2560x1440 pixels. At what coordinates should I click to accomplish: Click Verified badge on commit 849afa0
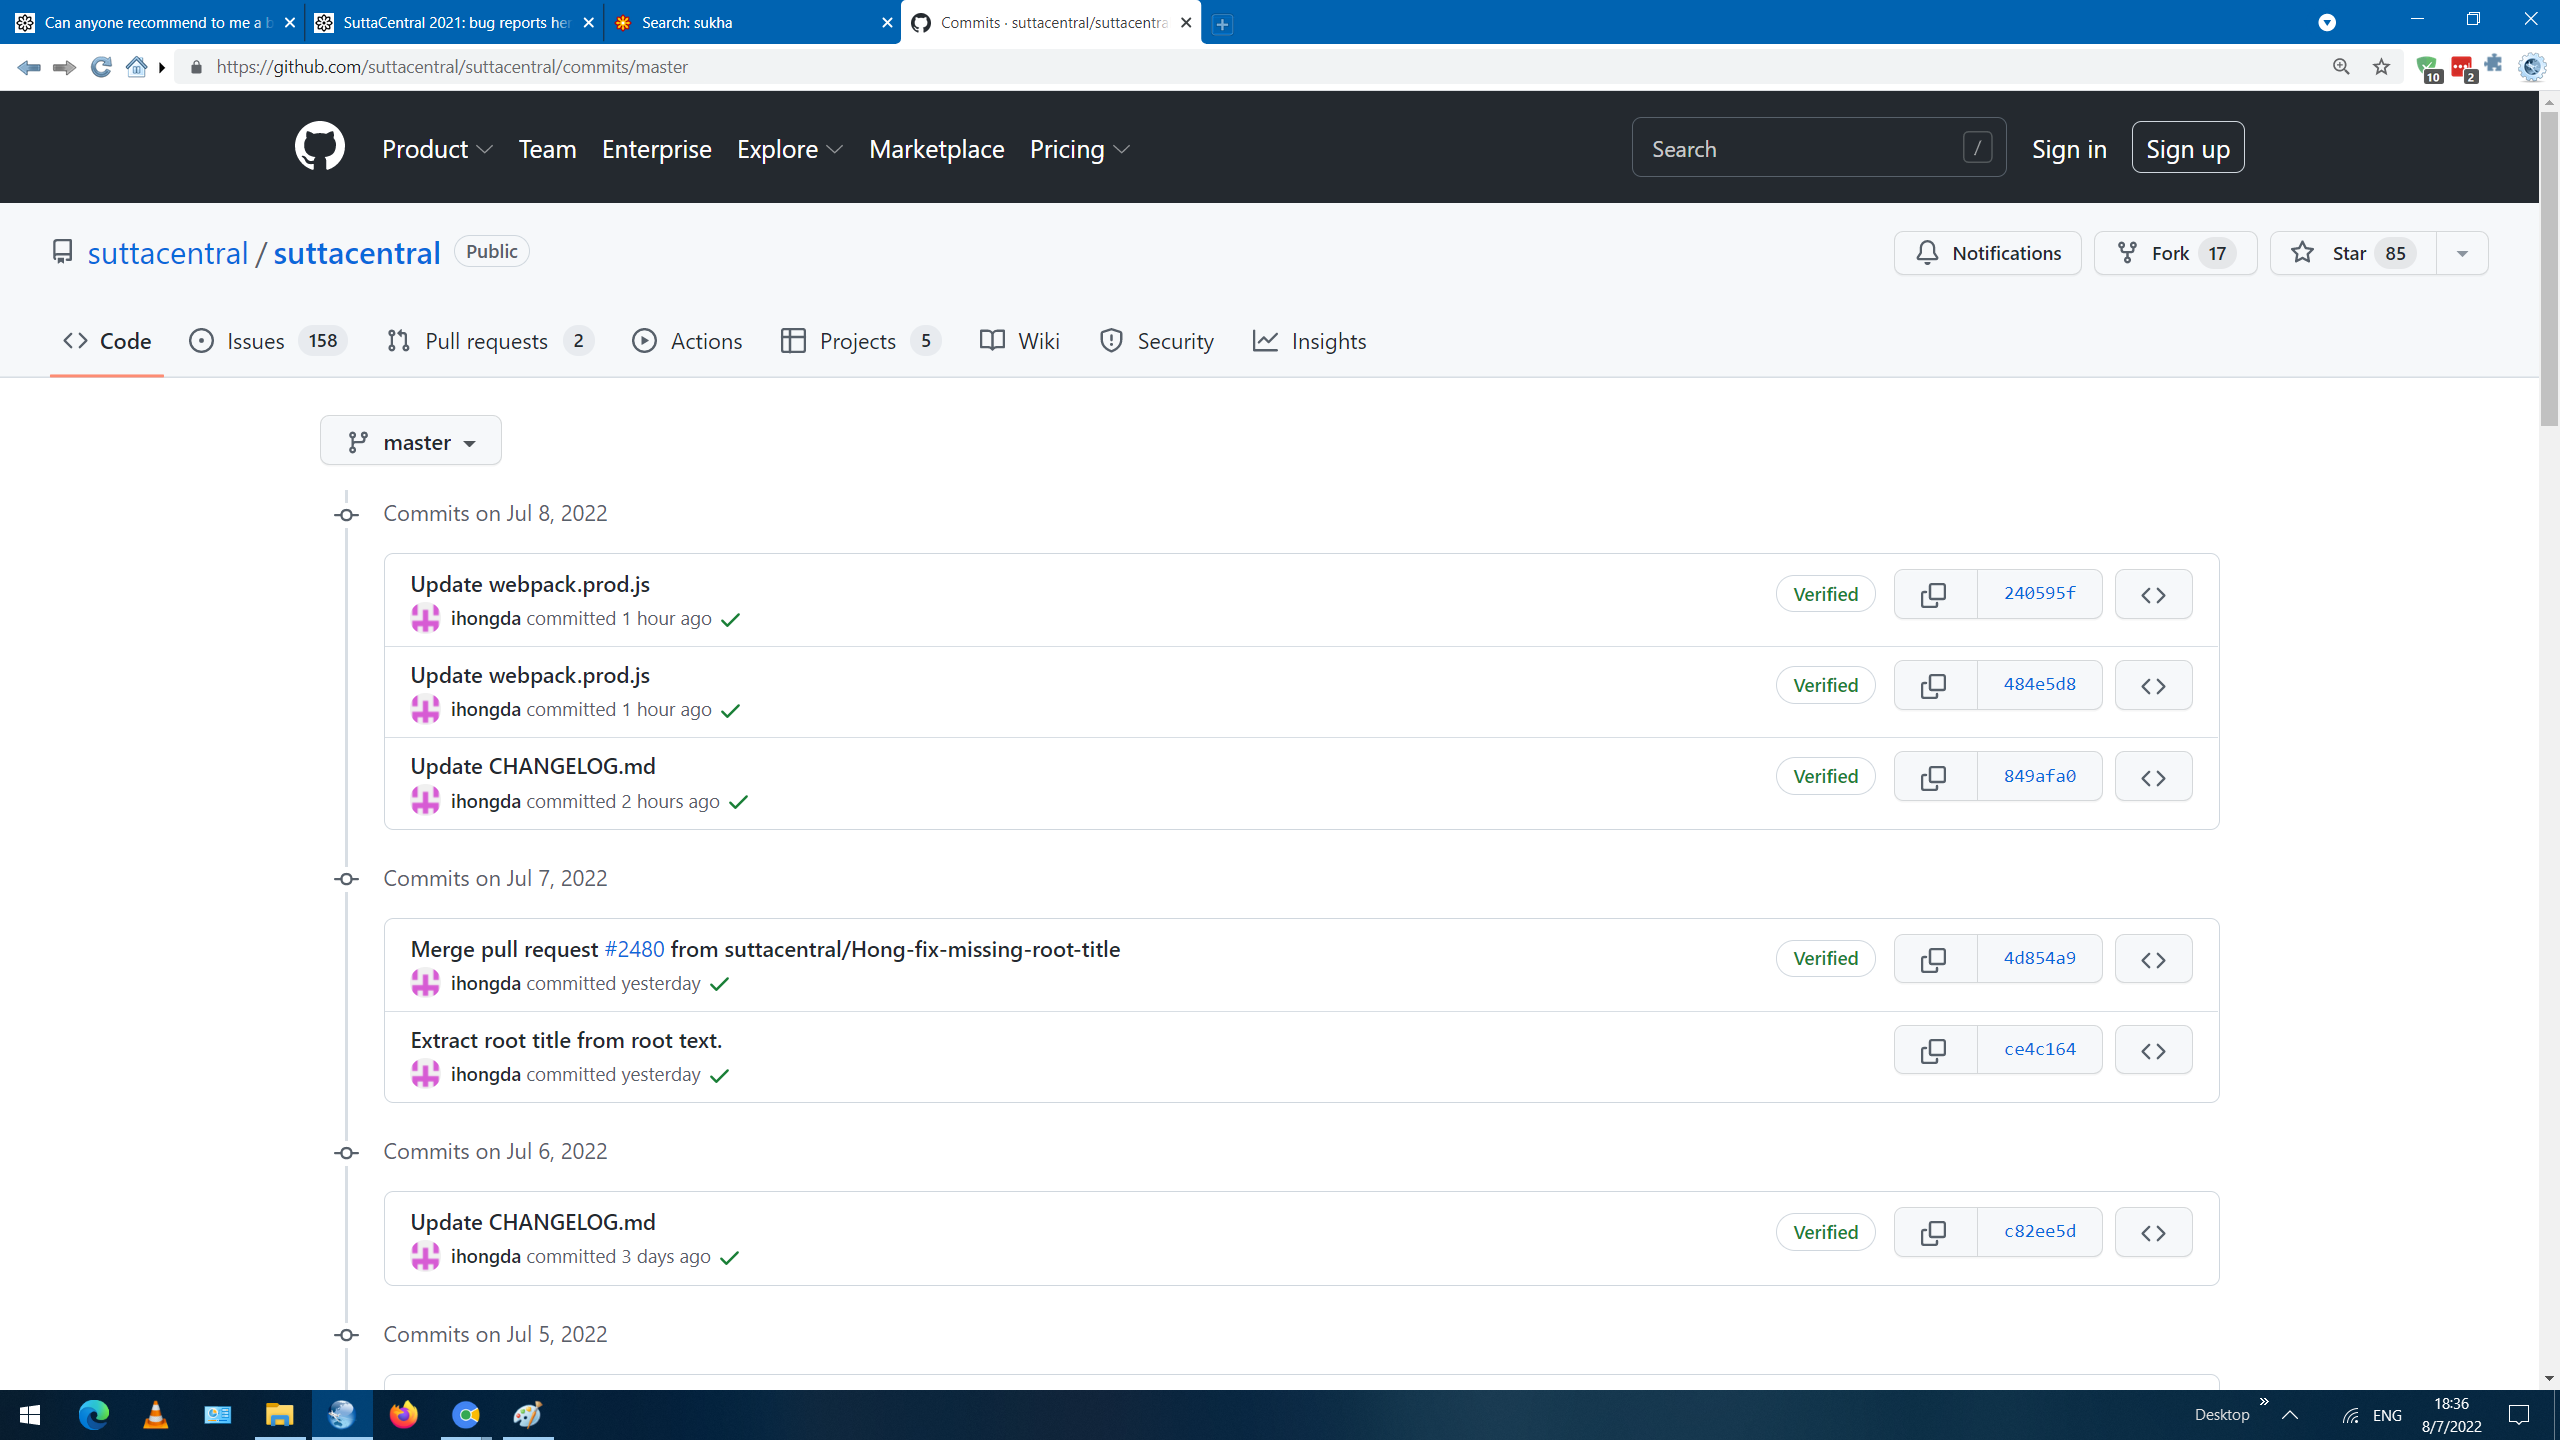tap(1825, 776)
